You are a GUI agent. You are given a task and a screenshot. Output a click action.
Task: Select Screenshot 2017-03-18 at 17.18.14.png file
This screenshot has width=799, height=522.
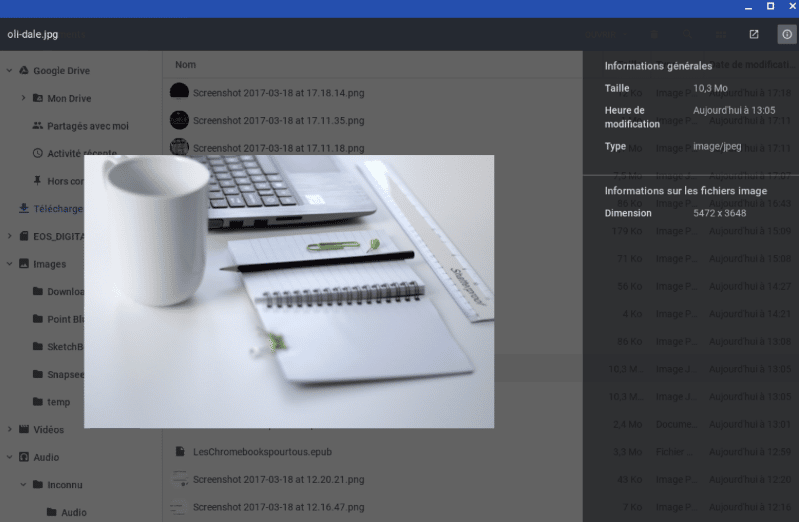[x=278, y=92]
